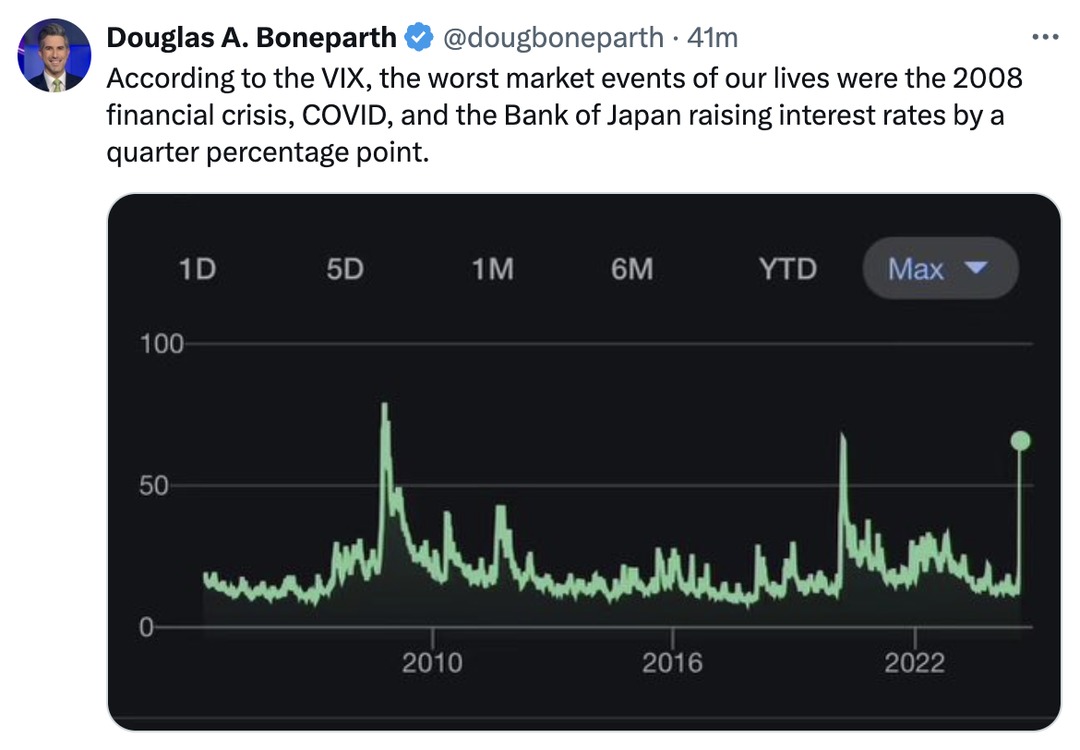Click the blue verified badge icon
Image resolution: width=1080 pixels, height=750 pixels.
coord(418,37)
